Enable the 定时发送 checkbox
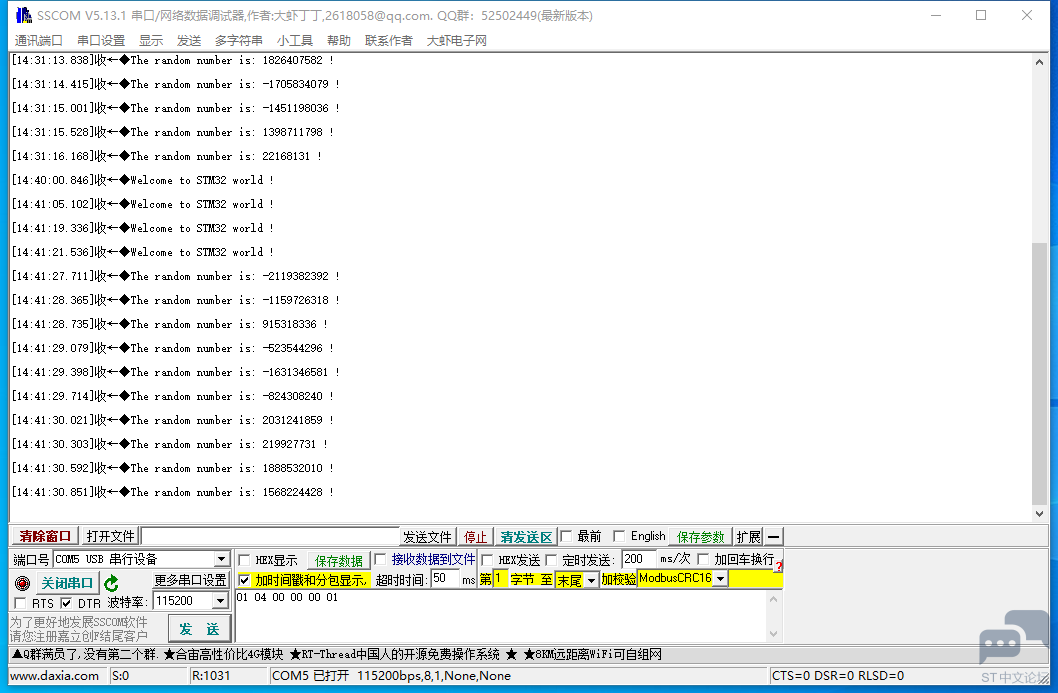Screen dimensions: 1058x693 pos(551,560)
